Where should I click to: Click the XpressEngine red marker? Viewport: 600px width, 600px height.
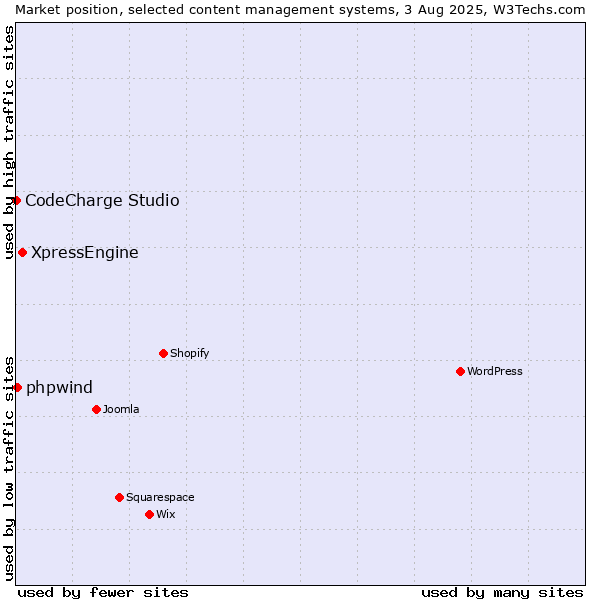(23, 253)
